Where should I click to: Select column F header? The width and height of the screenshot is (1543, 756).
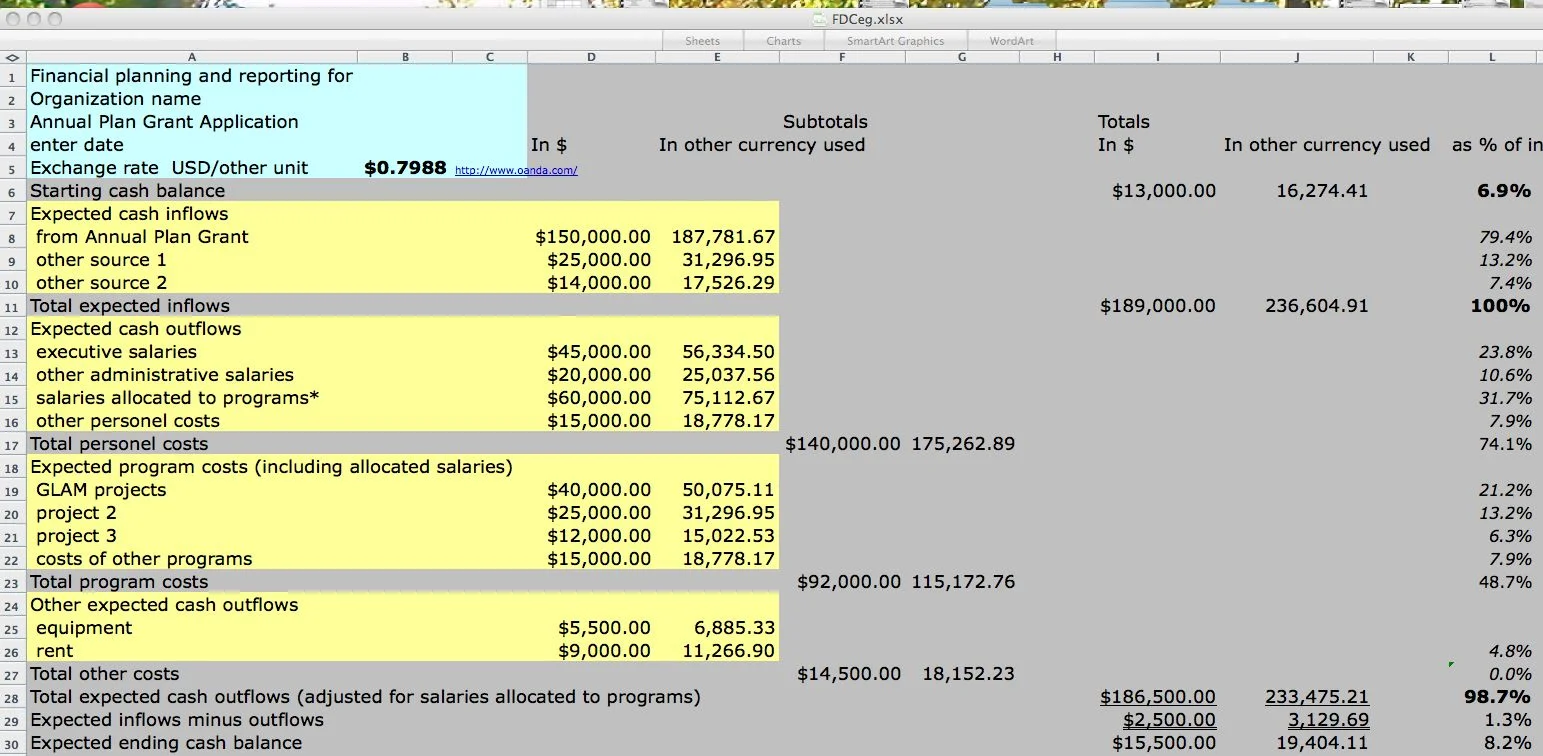[x=842, y=57]
